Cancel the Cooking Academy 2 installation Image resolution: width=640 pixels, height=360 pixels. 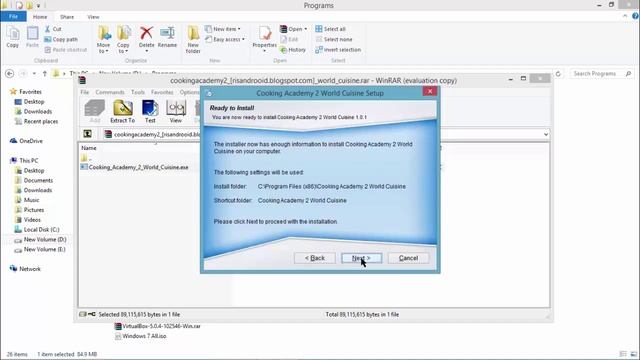(408, 258)
